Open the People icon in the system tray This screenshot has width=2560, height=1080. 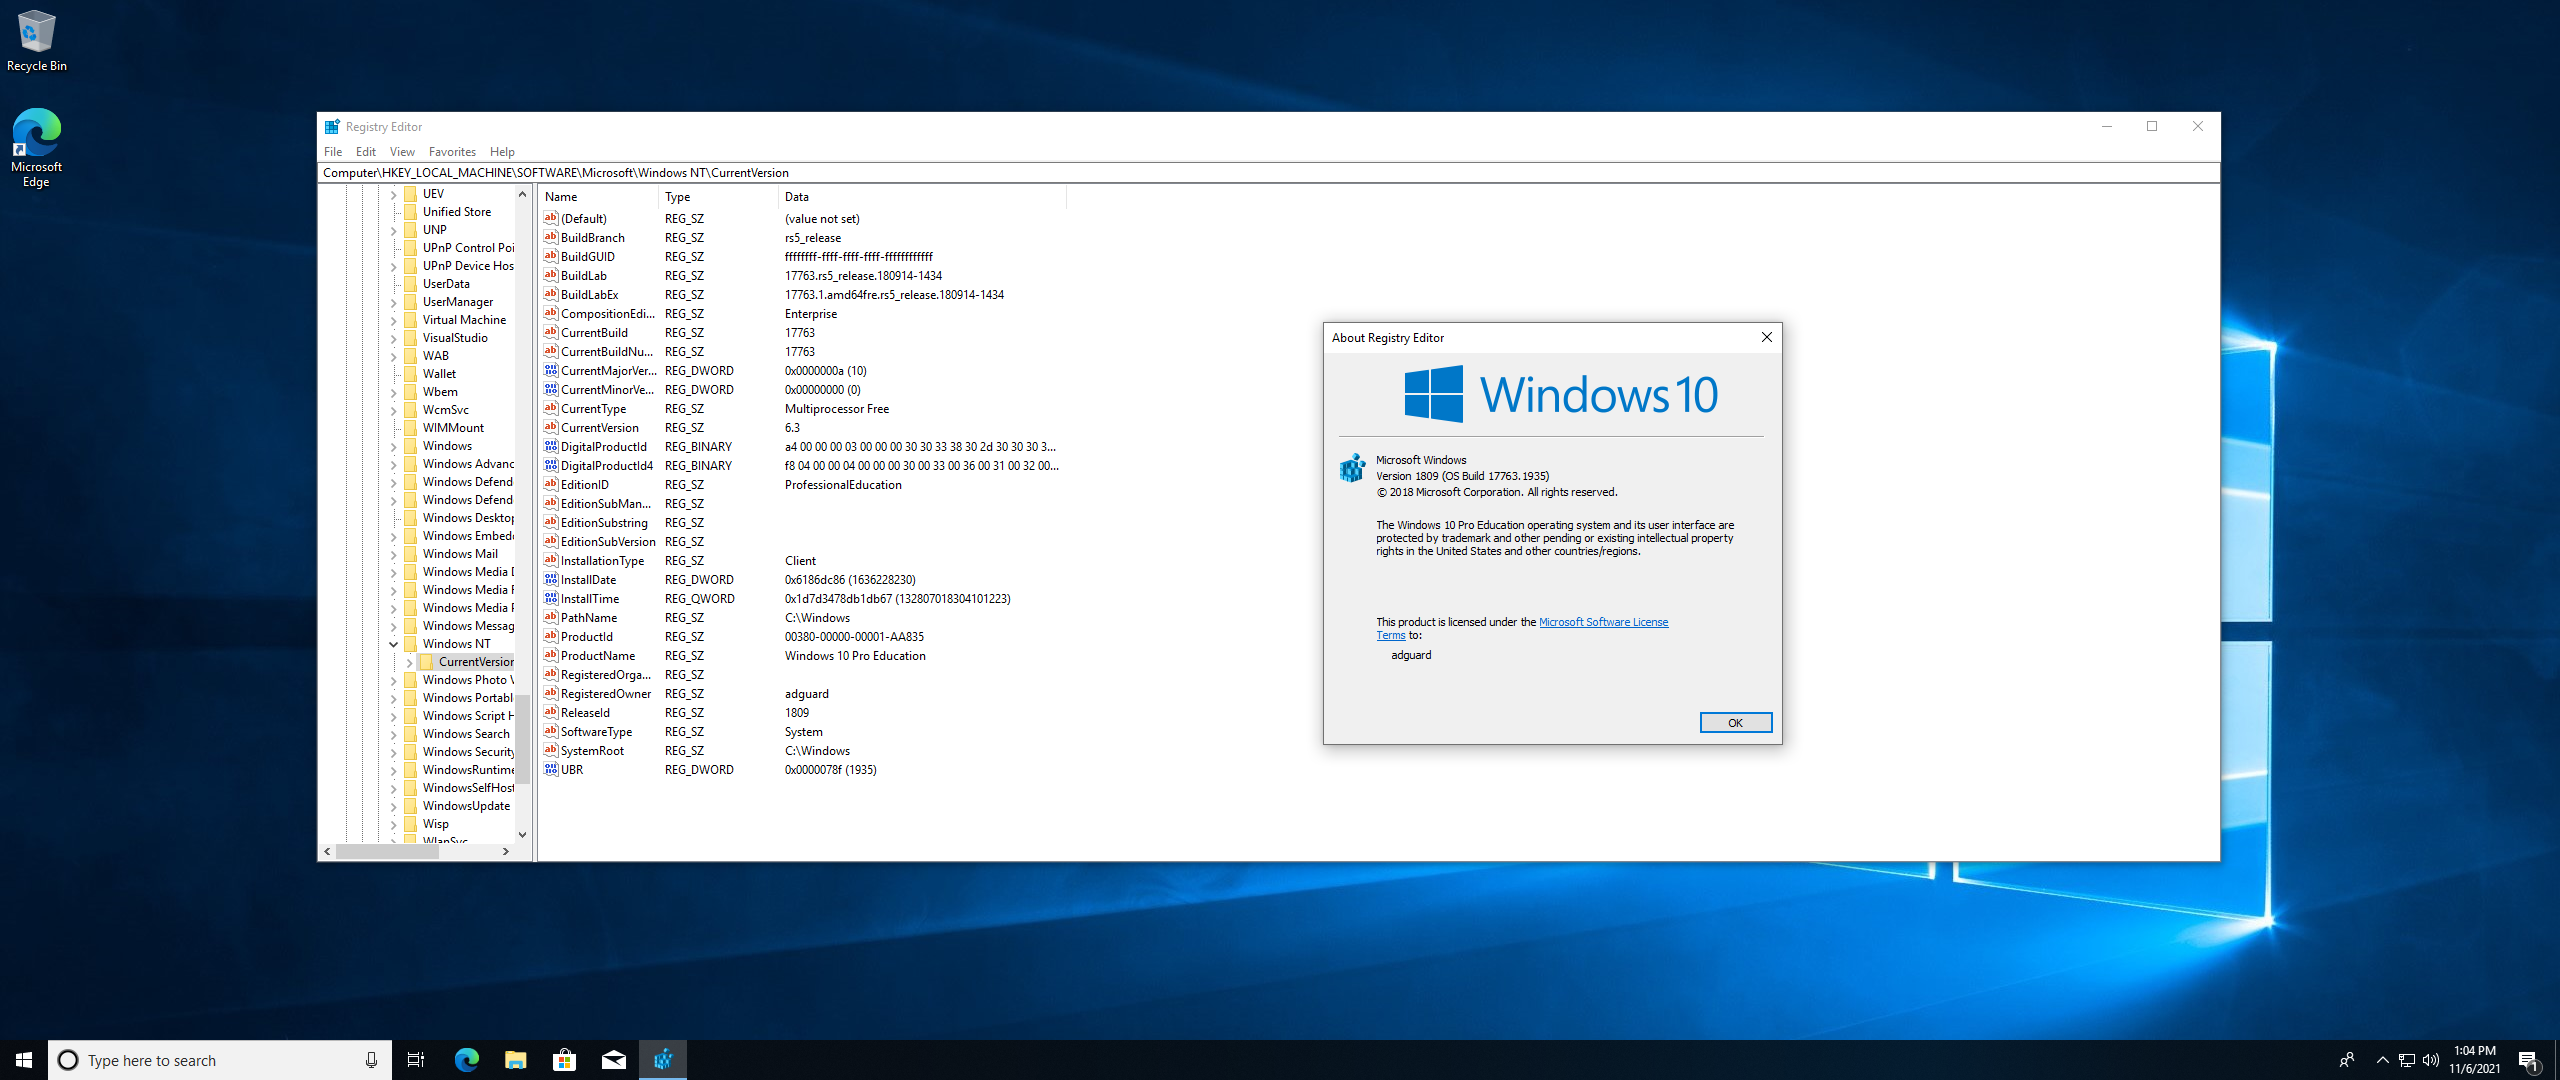[x=2347, y=1060]
